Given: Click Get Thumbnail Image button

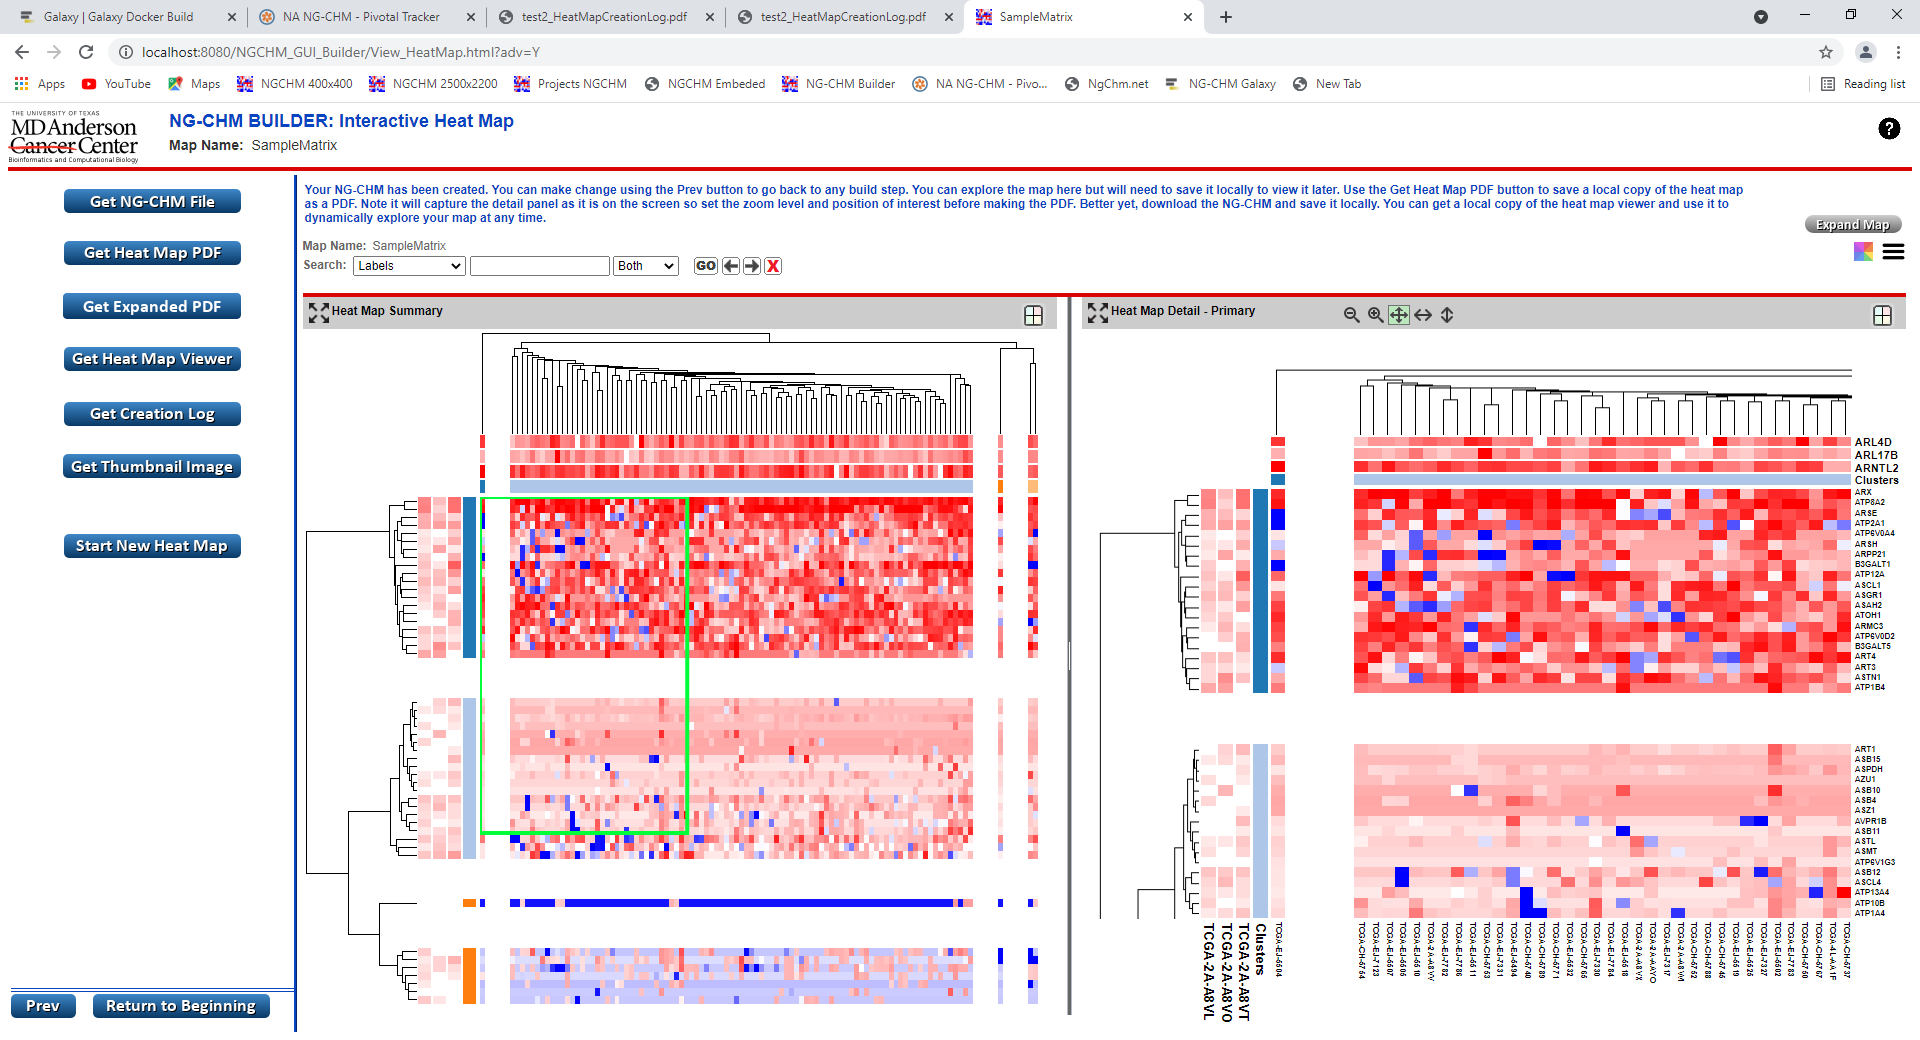Looking at the screenshot, I should pos(152,466).
